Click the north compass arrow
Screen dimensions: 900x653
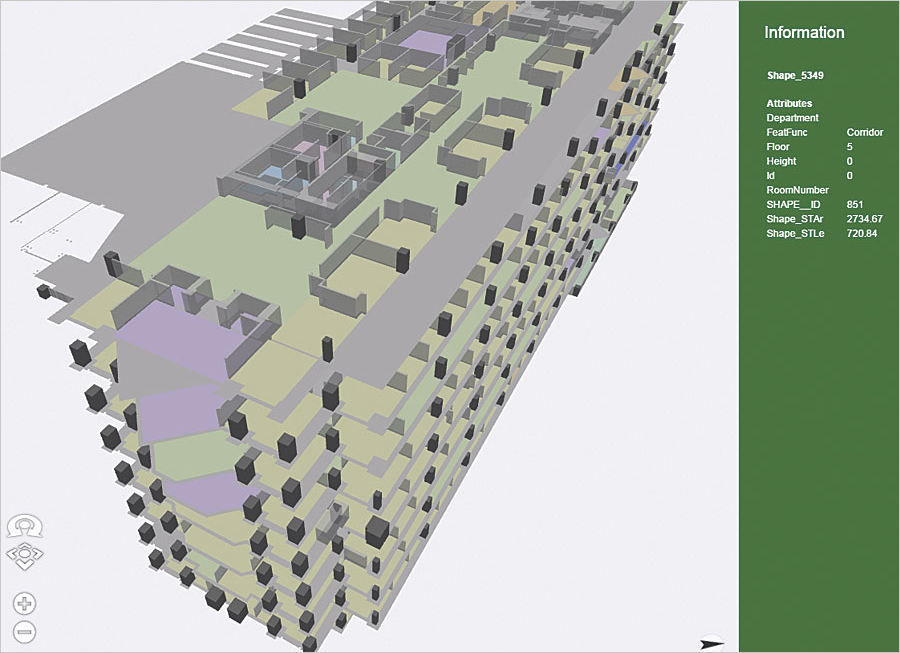[712, 644]
